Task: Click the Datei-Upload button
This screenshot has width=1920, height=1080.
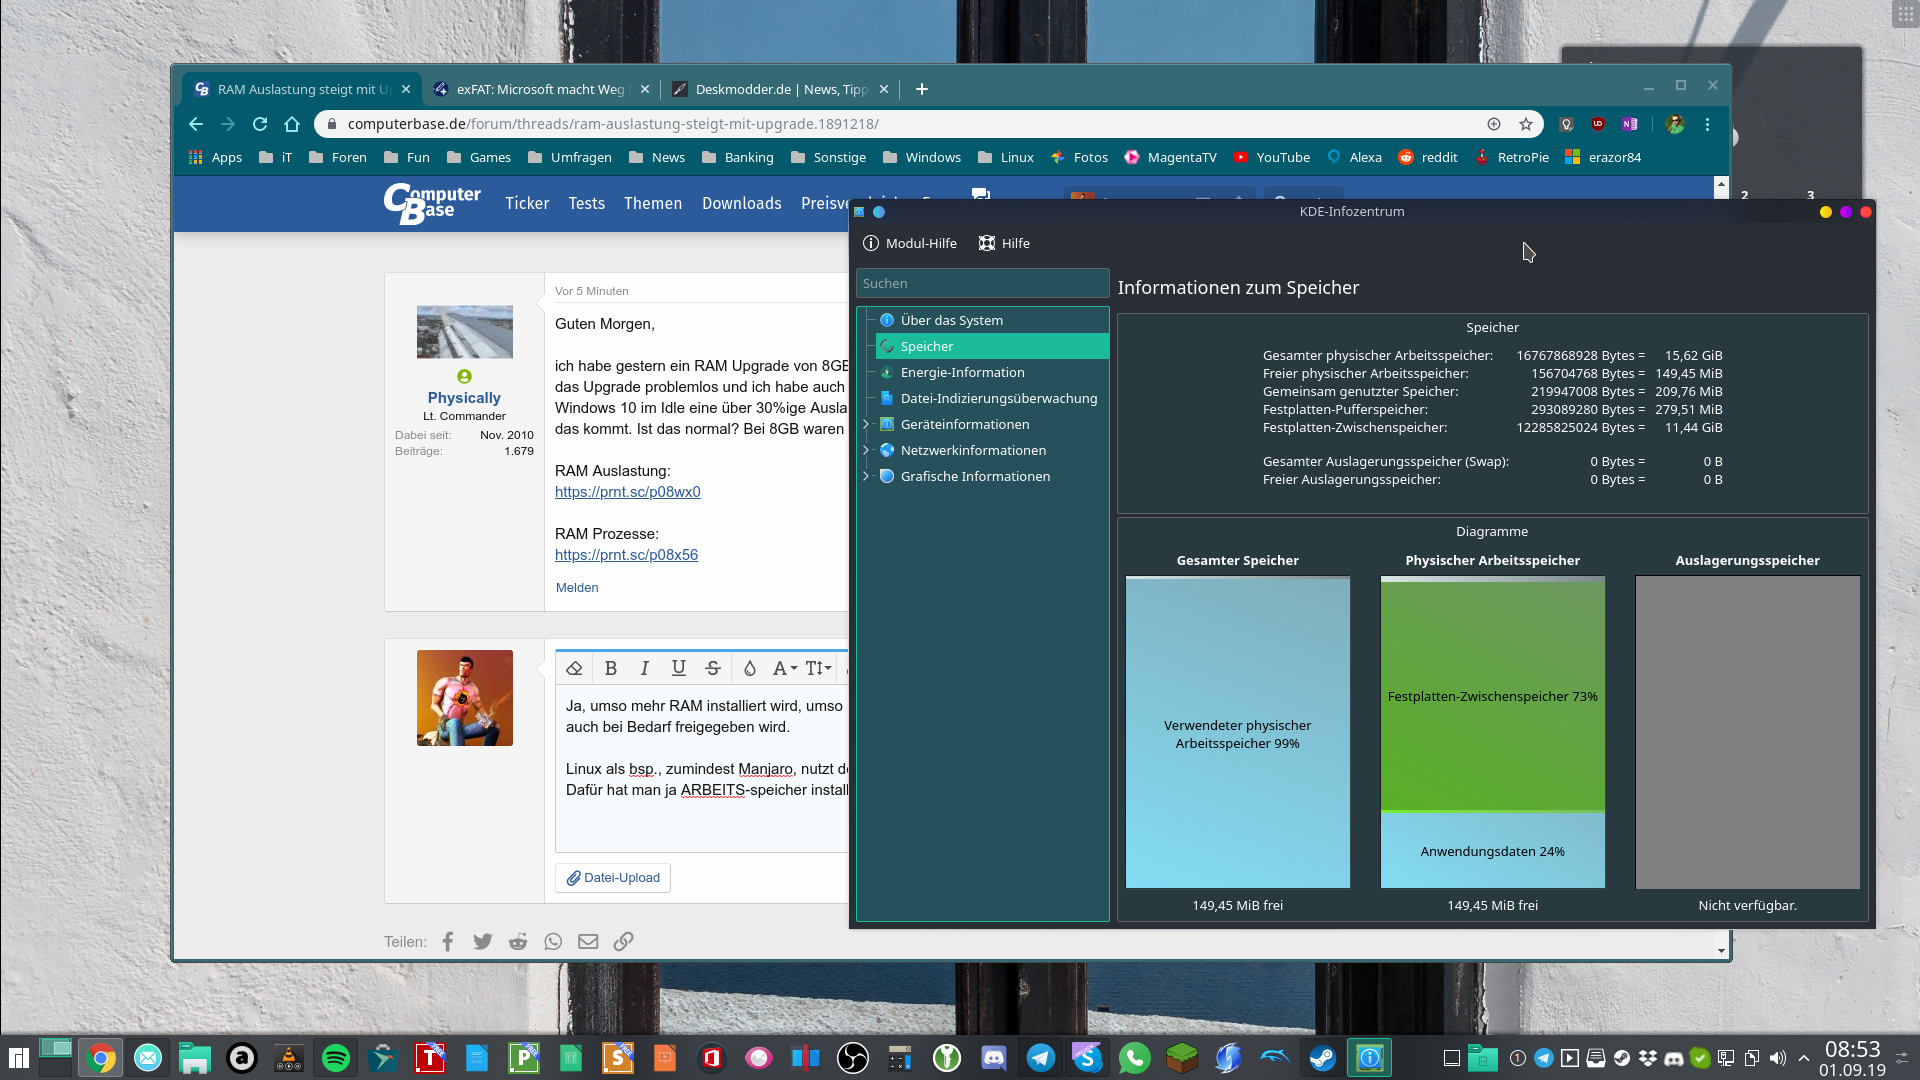Action: pos(613,878)
